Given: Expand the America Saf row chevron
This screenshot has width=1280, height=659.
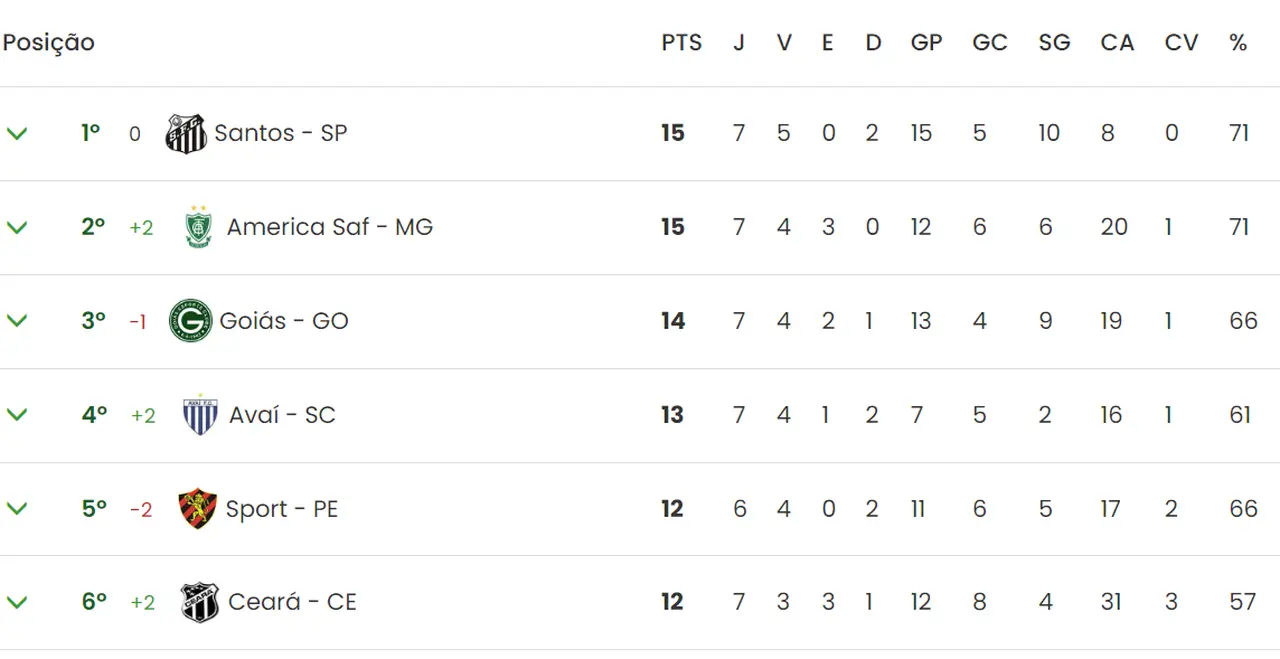Looking at the screenshot, I should 17,227.
